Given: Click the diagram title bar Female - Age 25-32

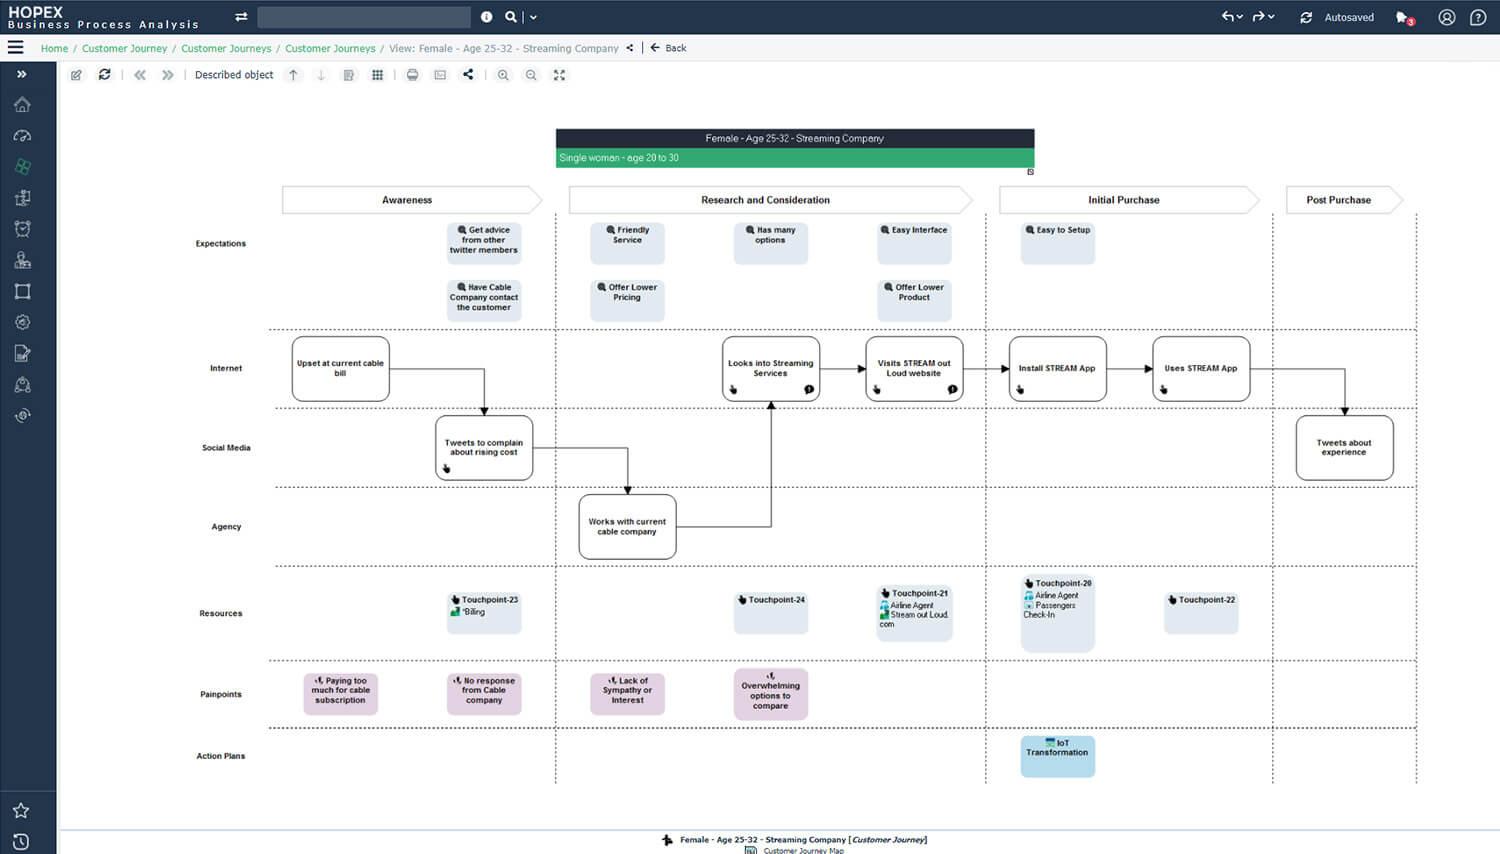Looking at the screenshot, I should point(795,139).
